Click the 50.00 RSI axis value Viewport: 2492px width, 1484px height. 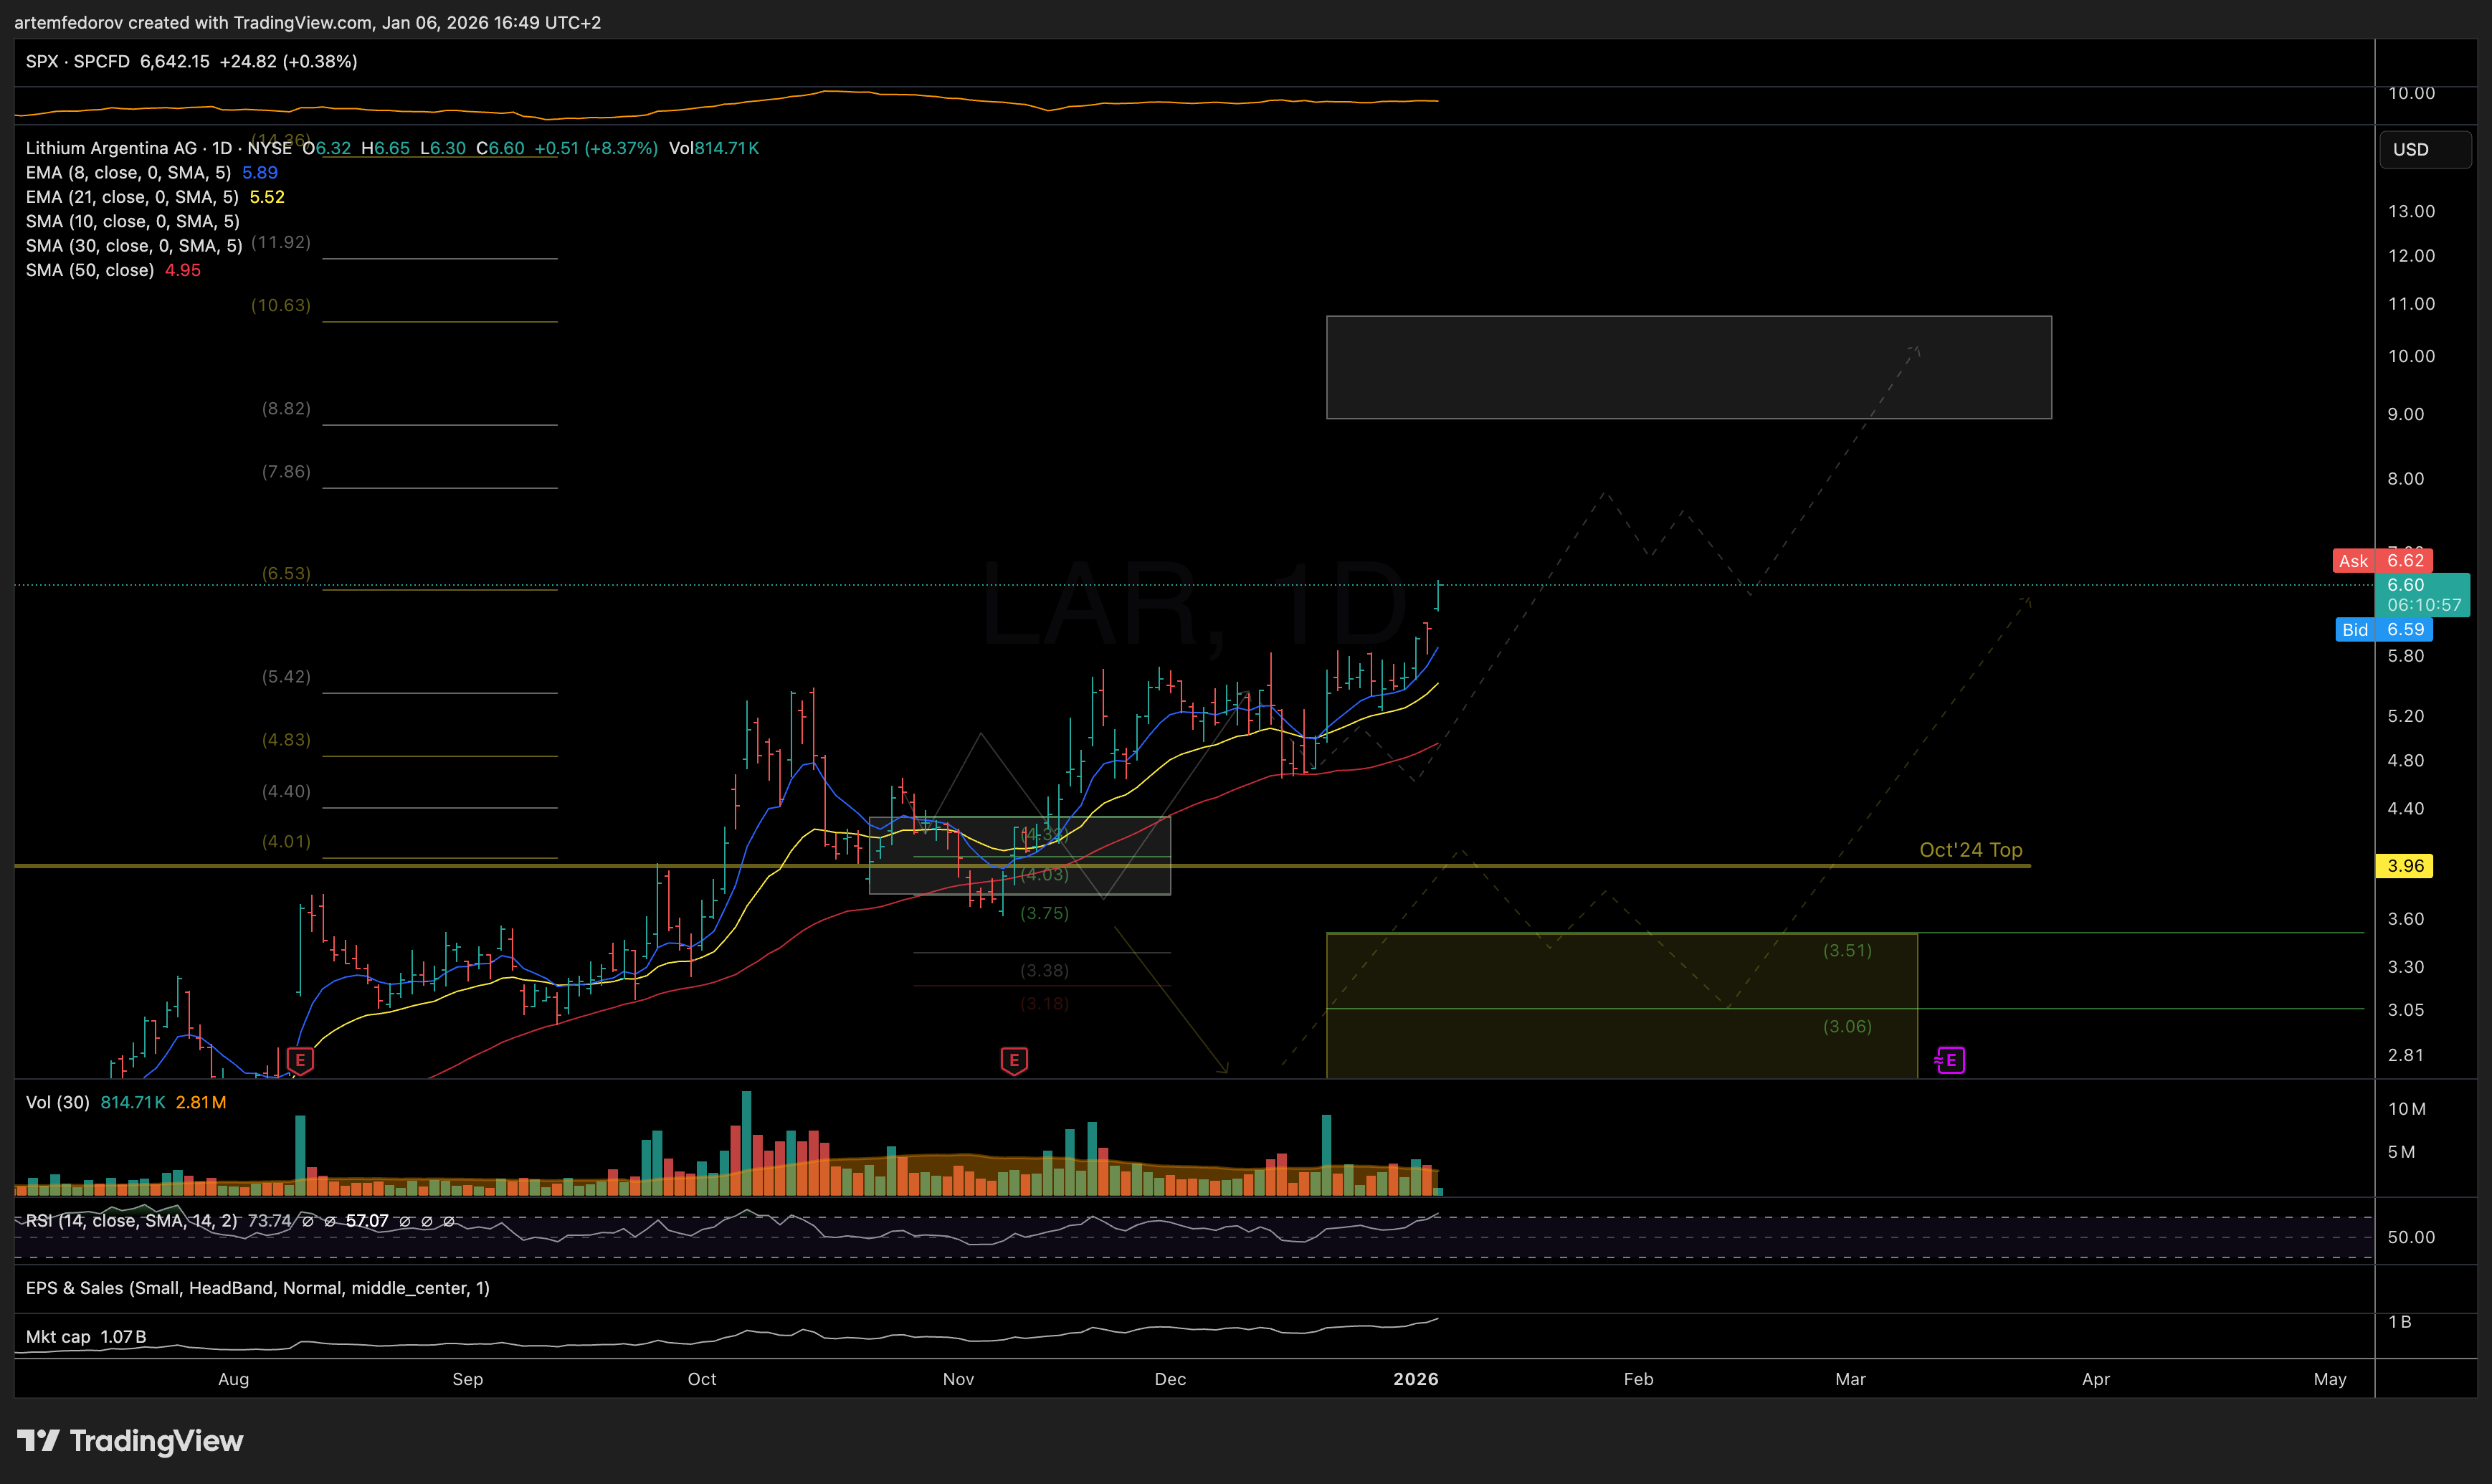click(2411, 1237)
